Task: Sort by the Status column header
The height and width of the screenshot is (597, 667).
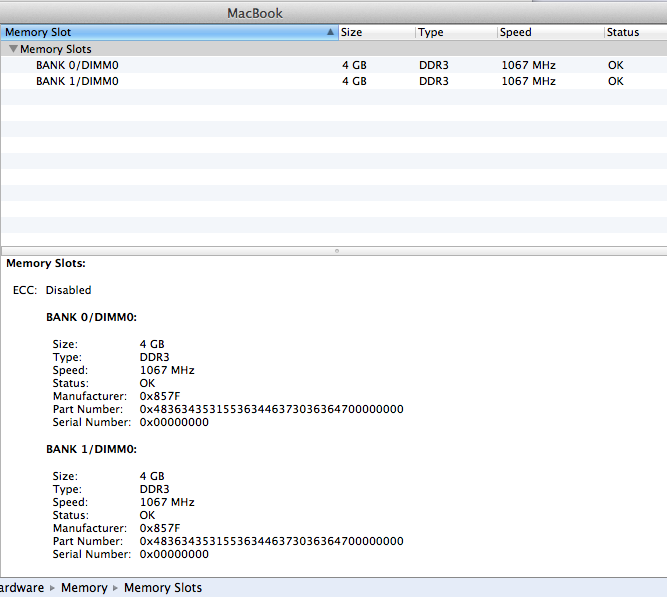Action: tap(636, 32)
